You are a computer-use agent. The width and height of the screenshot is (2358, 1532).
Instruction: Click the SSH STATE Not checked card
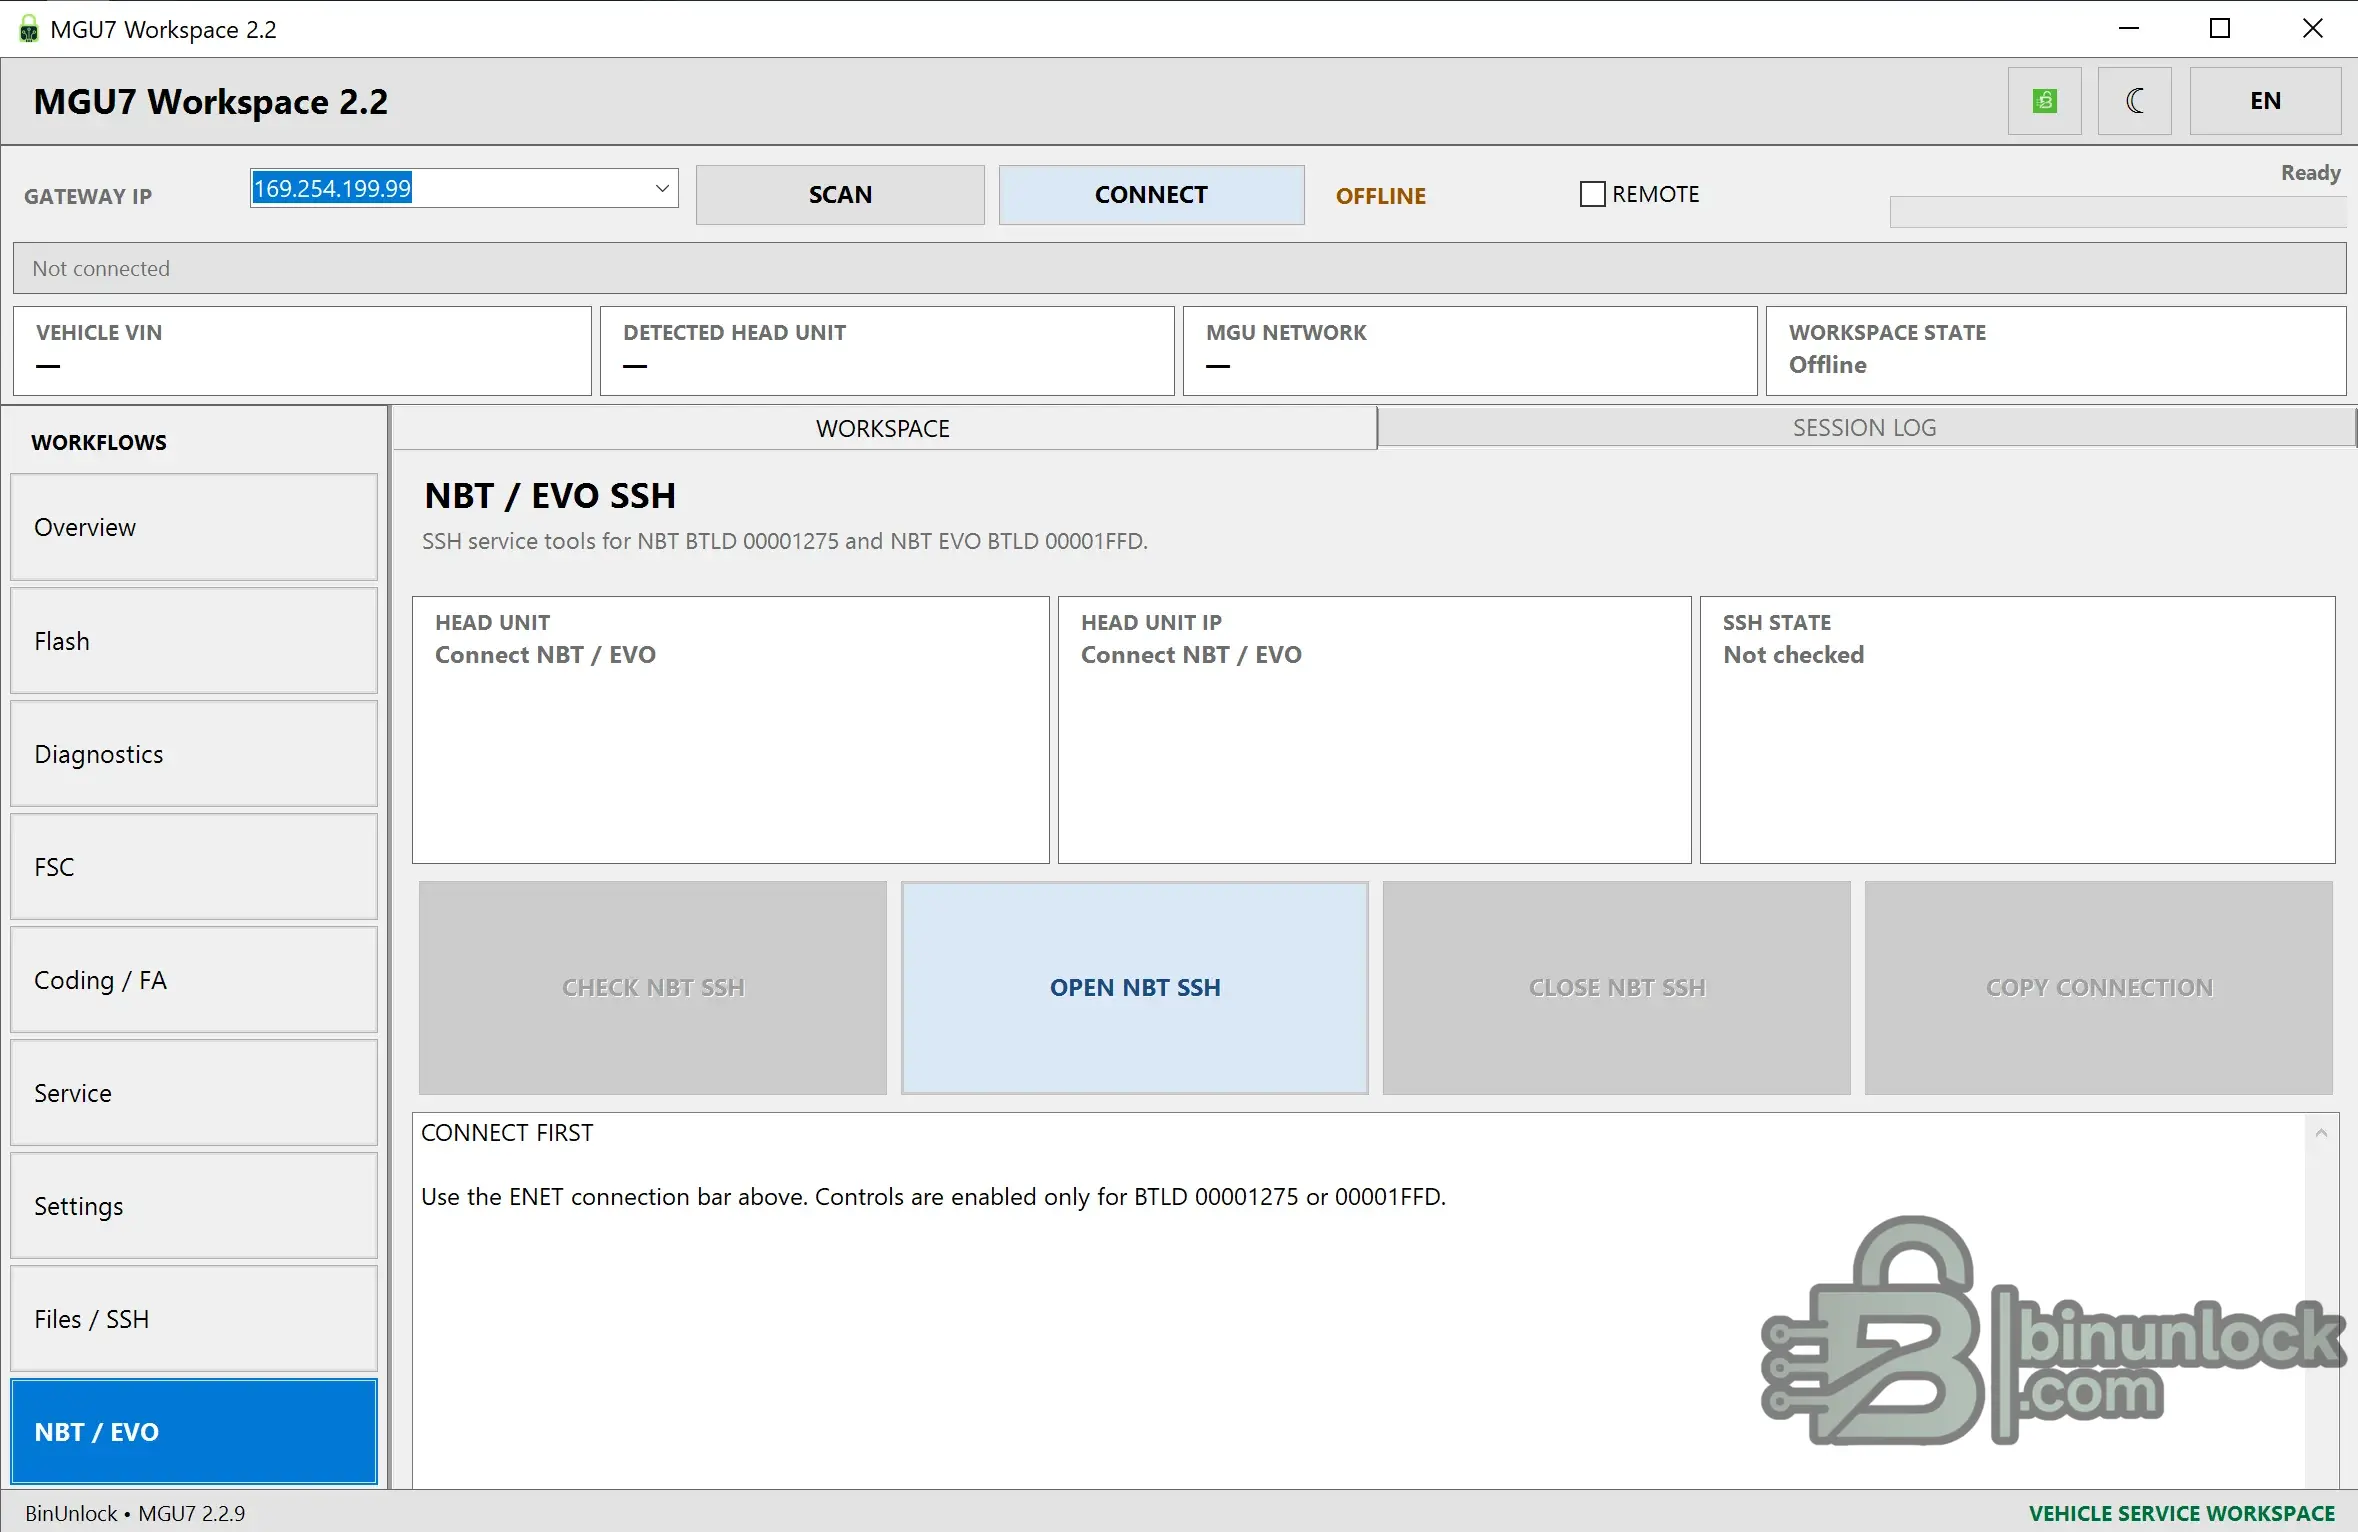coord(2018,730)
